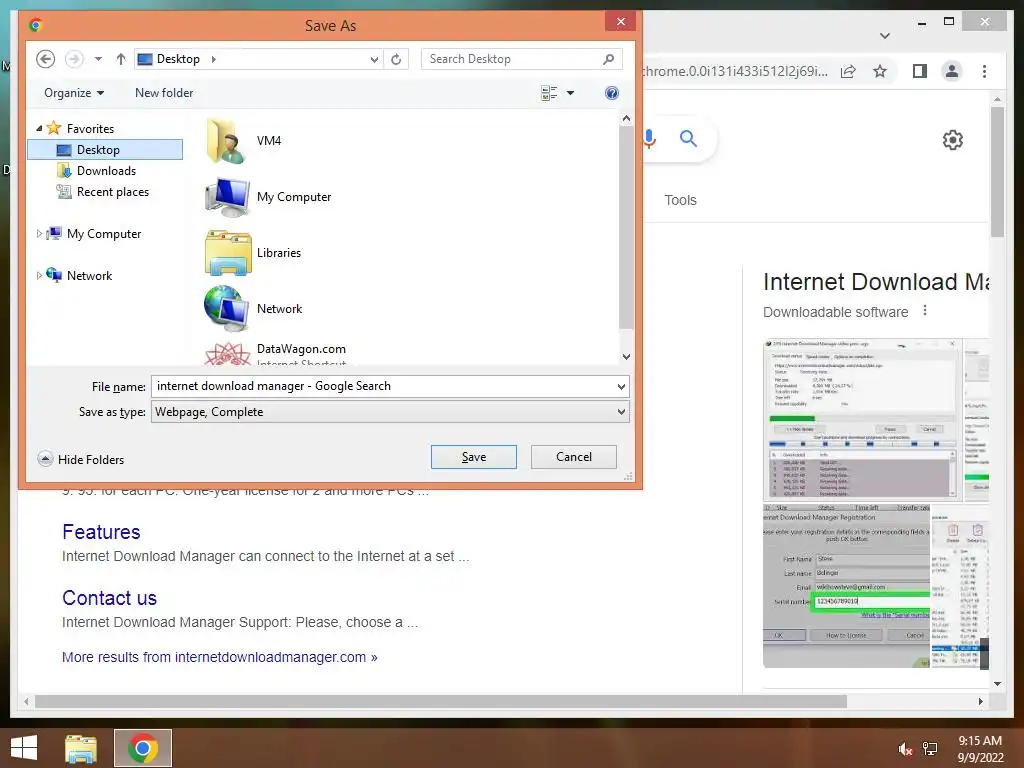
Task: Bookmark this page with star icon
Action: [880, 71]
